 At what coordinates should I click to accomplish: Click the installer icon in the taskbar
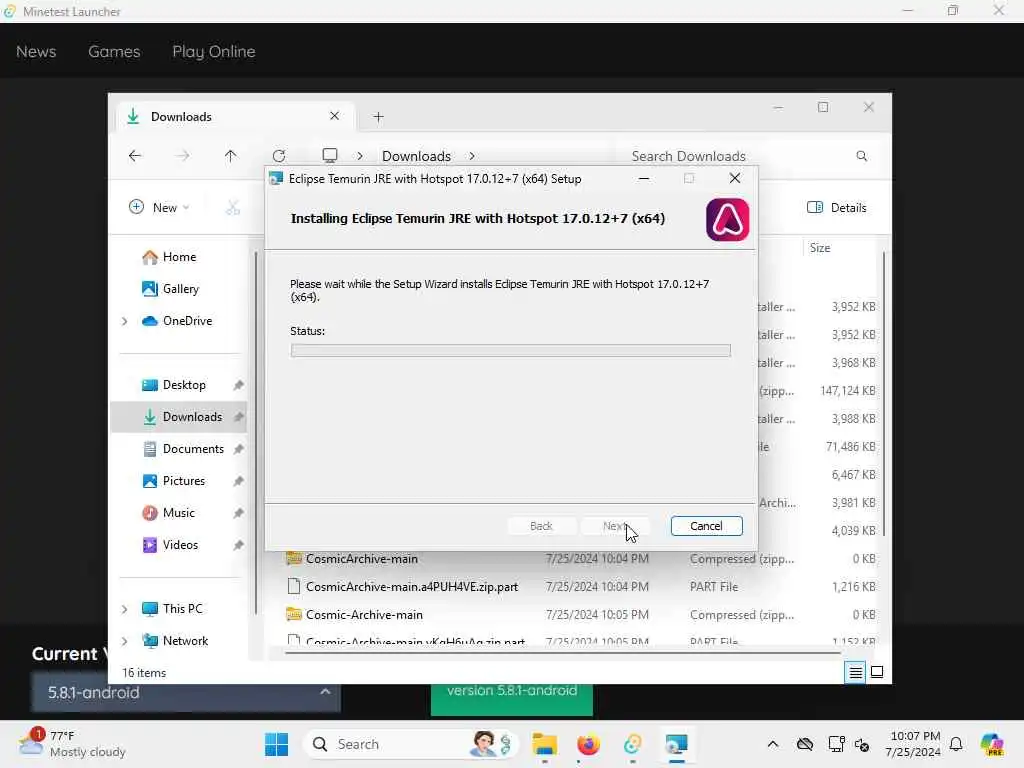(677, 744)
